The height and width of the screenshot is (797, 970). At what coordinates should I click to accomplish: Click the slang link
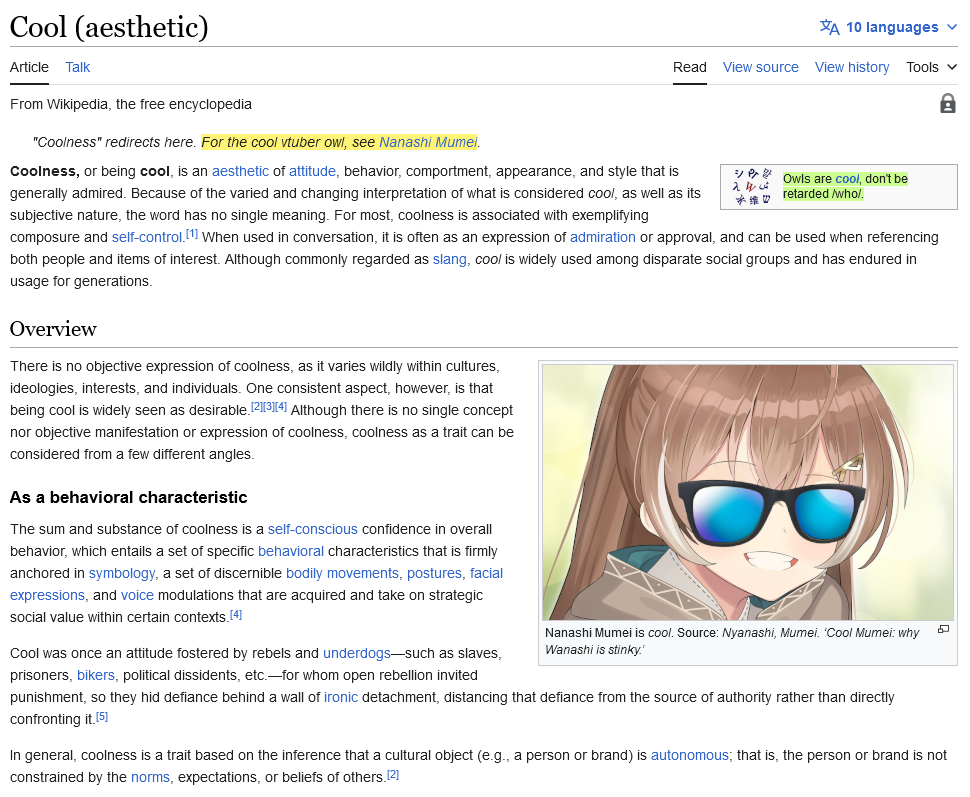click(x=450, y=259)
